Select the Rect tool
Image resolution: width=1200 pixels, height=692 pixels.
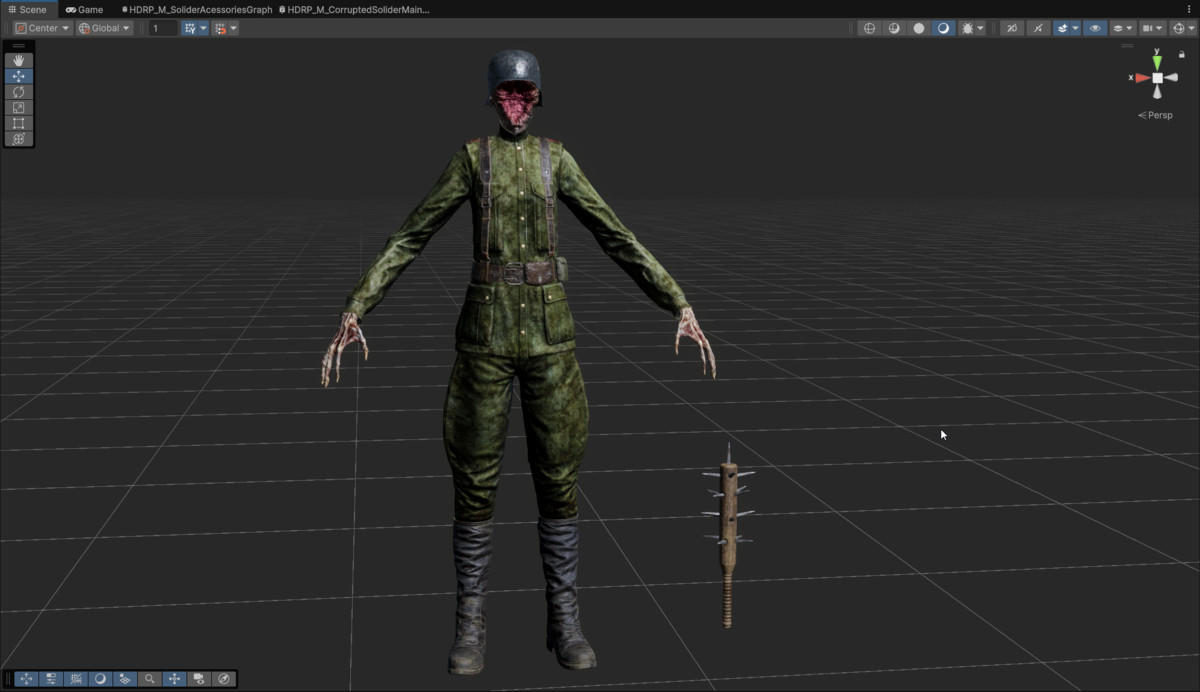pyautogui.click(x=19, y=123)
